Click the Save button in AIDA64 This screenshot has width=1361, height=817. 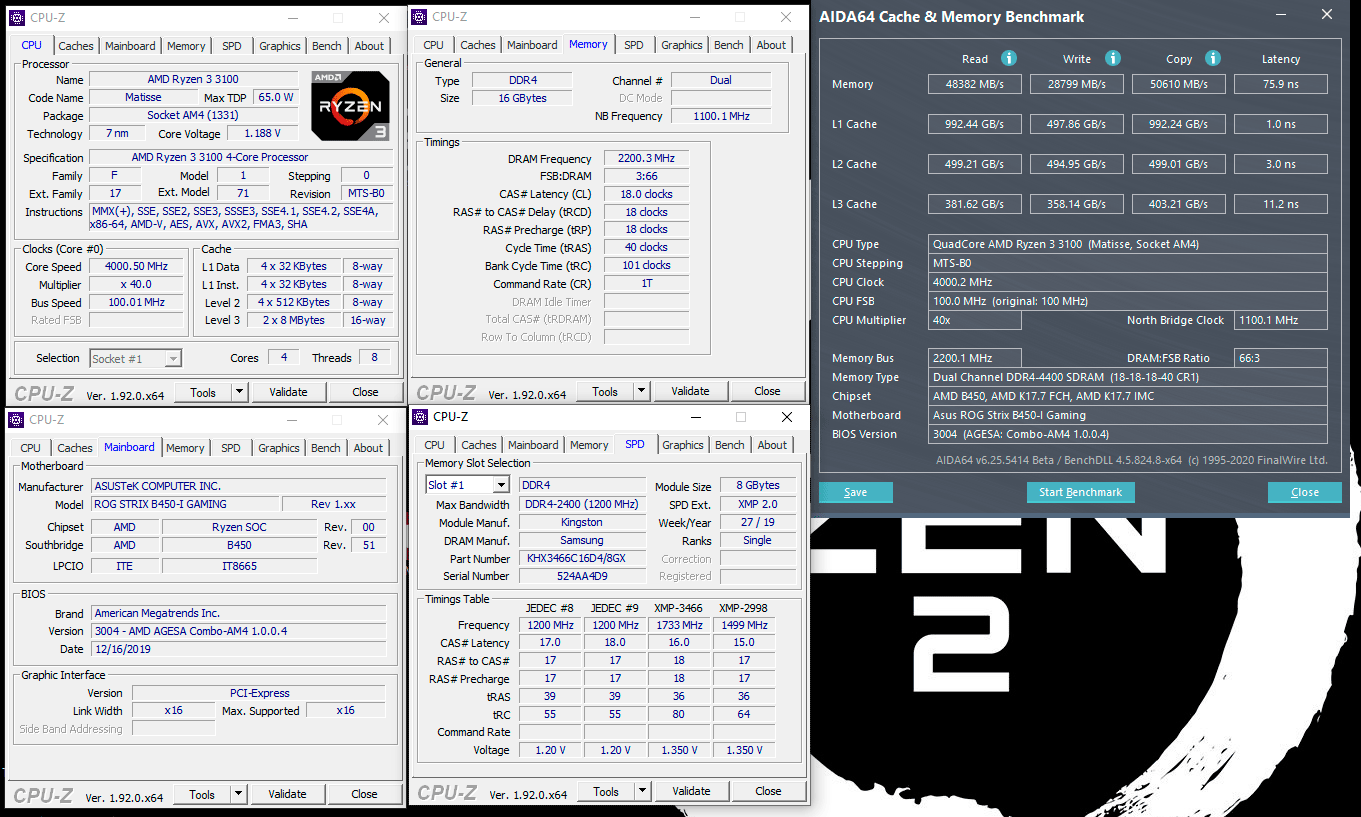(x=856, y=492)
